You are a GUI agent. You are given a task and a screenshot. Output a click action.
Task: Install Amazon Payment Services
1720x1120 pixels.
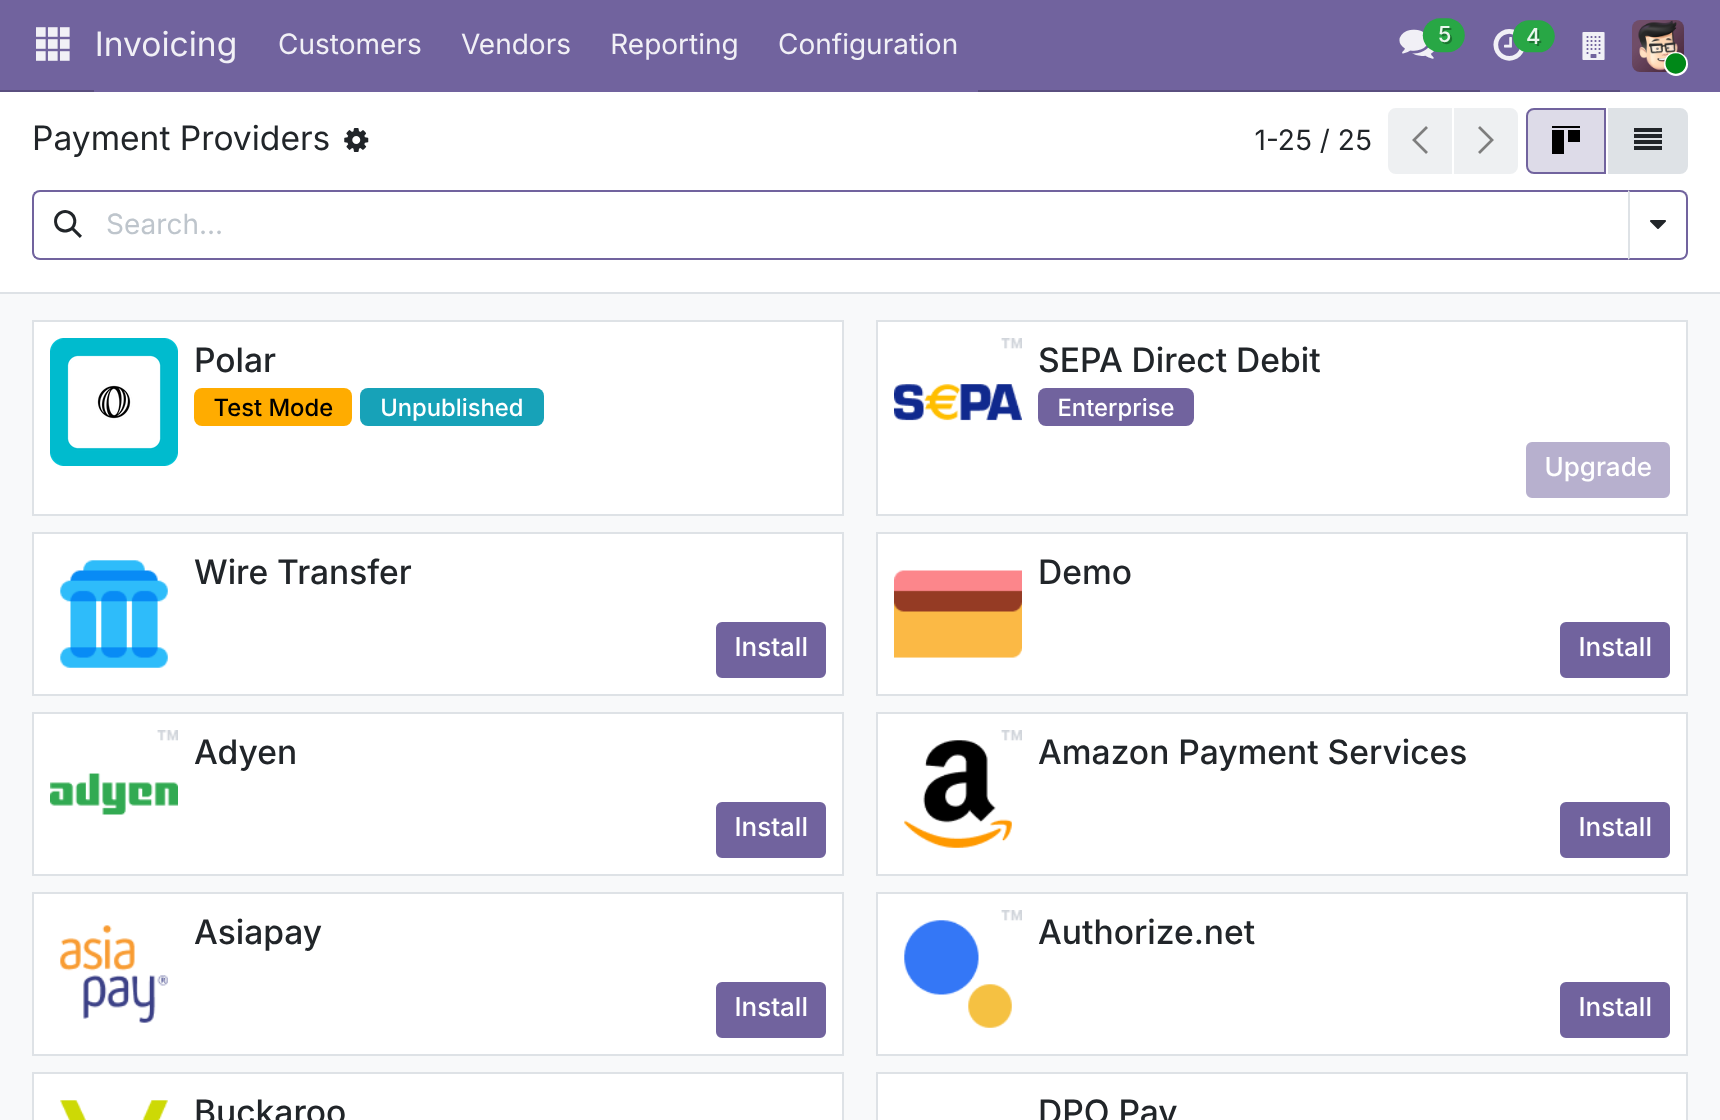pos(1615,830)
